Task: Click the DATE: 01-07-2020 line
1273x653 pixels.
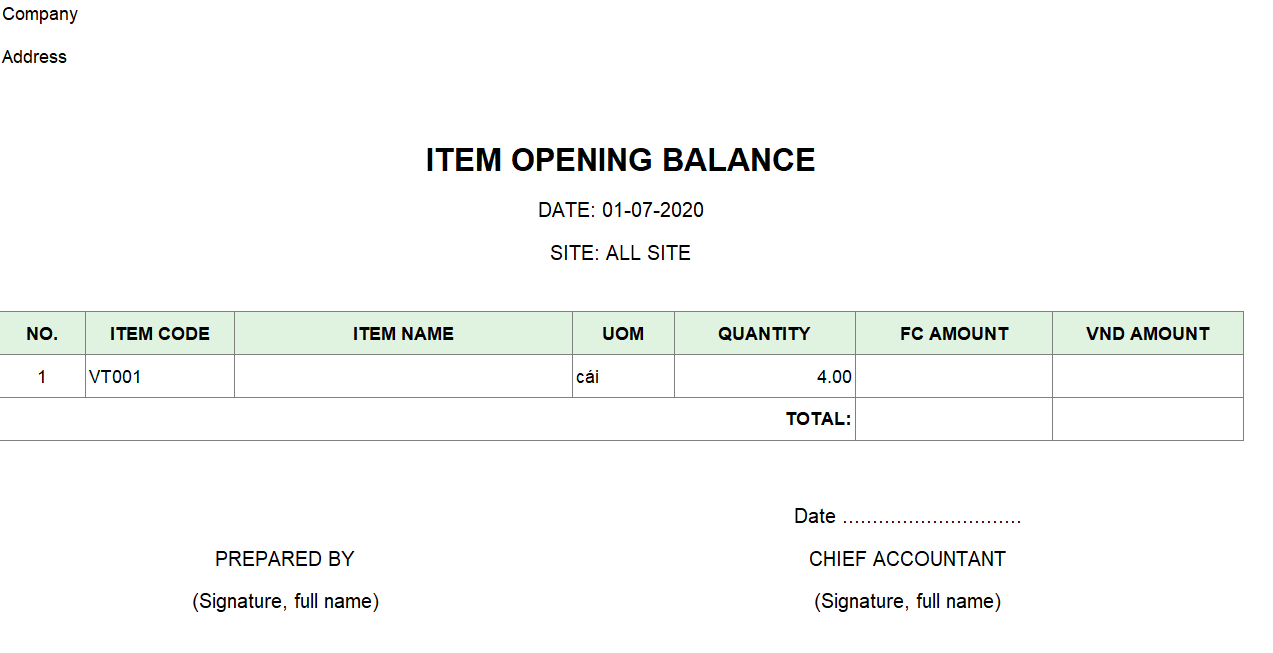Action: [620, 210]
